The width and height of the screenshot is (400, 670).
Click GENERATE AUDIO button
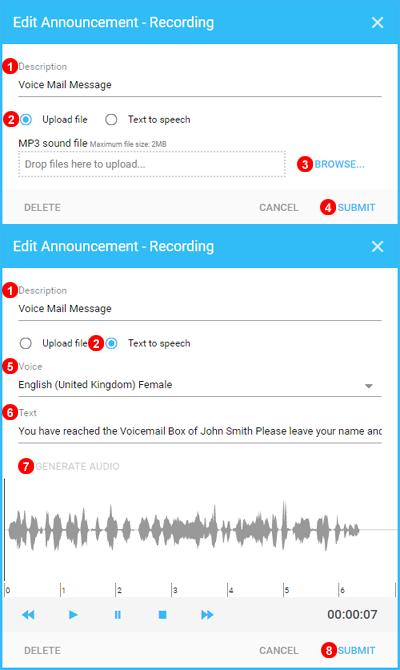[x=77, y=466]
